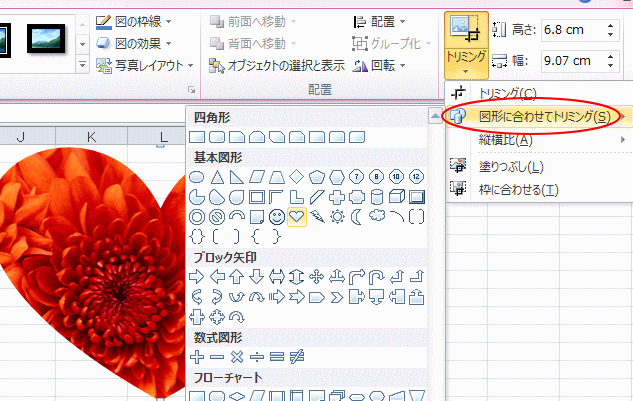Viewport: 633px width, 401px height.
Task: Pick the lightning bolt shape
Action: tap(317, 217)
